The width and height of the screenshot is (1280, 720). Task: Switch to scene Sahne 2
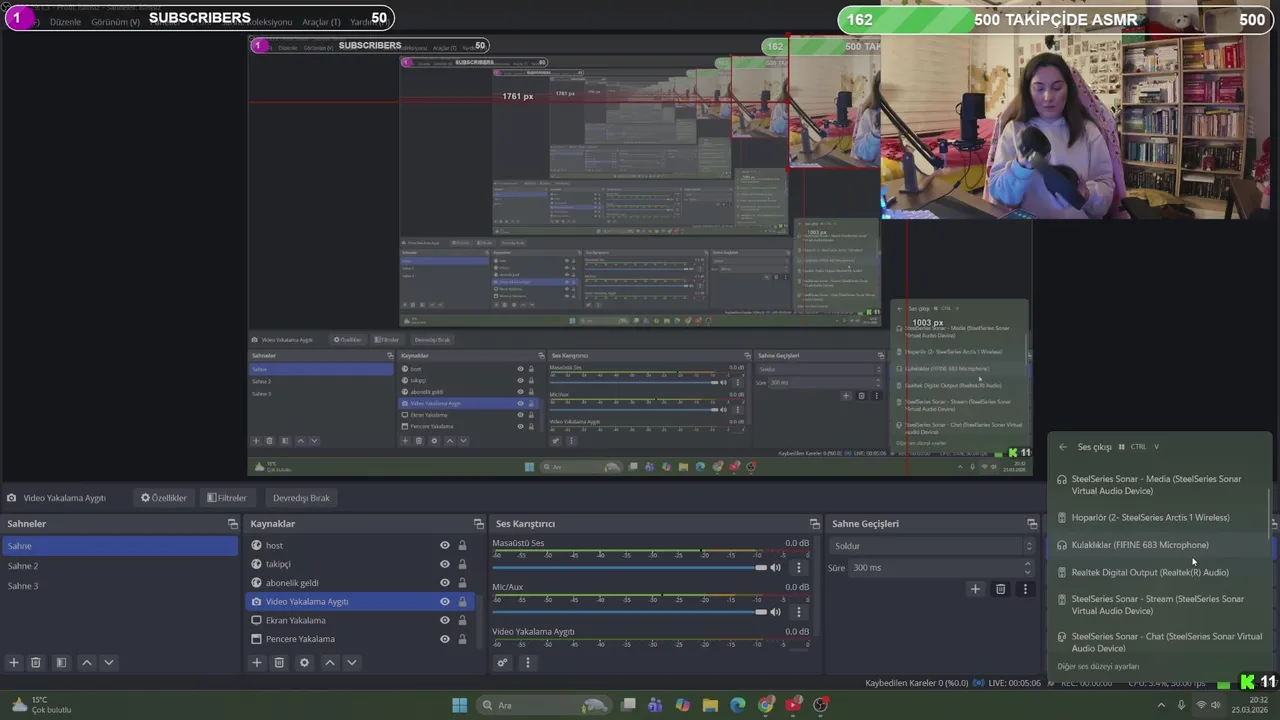click(x=120, y=566)
